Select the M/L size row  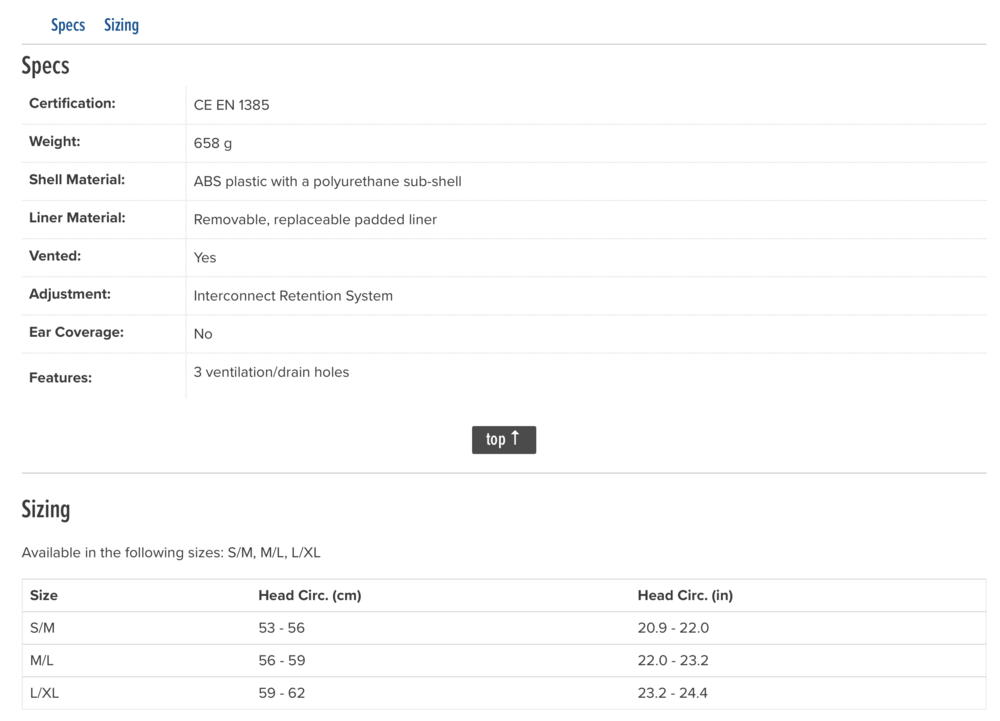(504, 660)
